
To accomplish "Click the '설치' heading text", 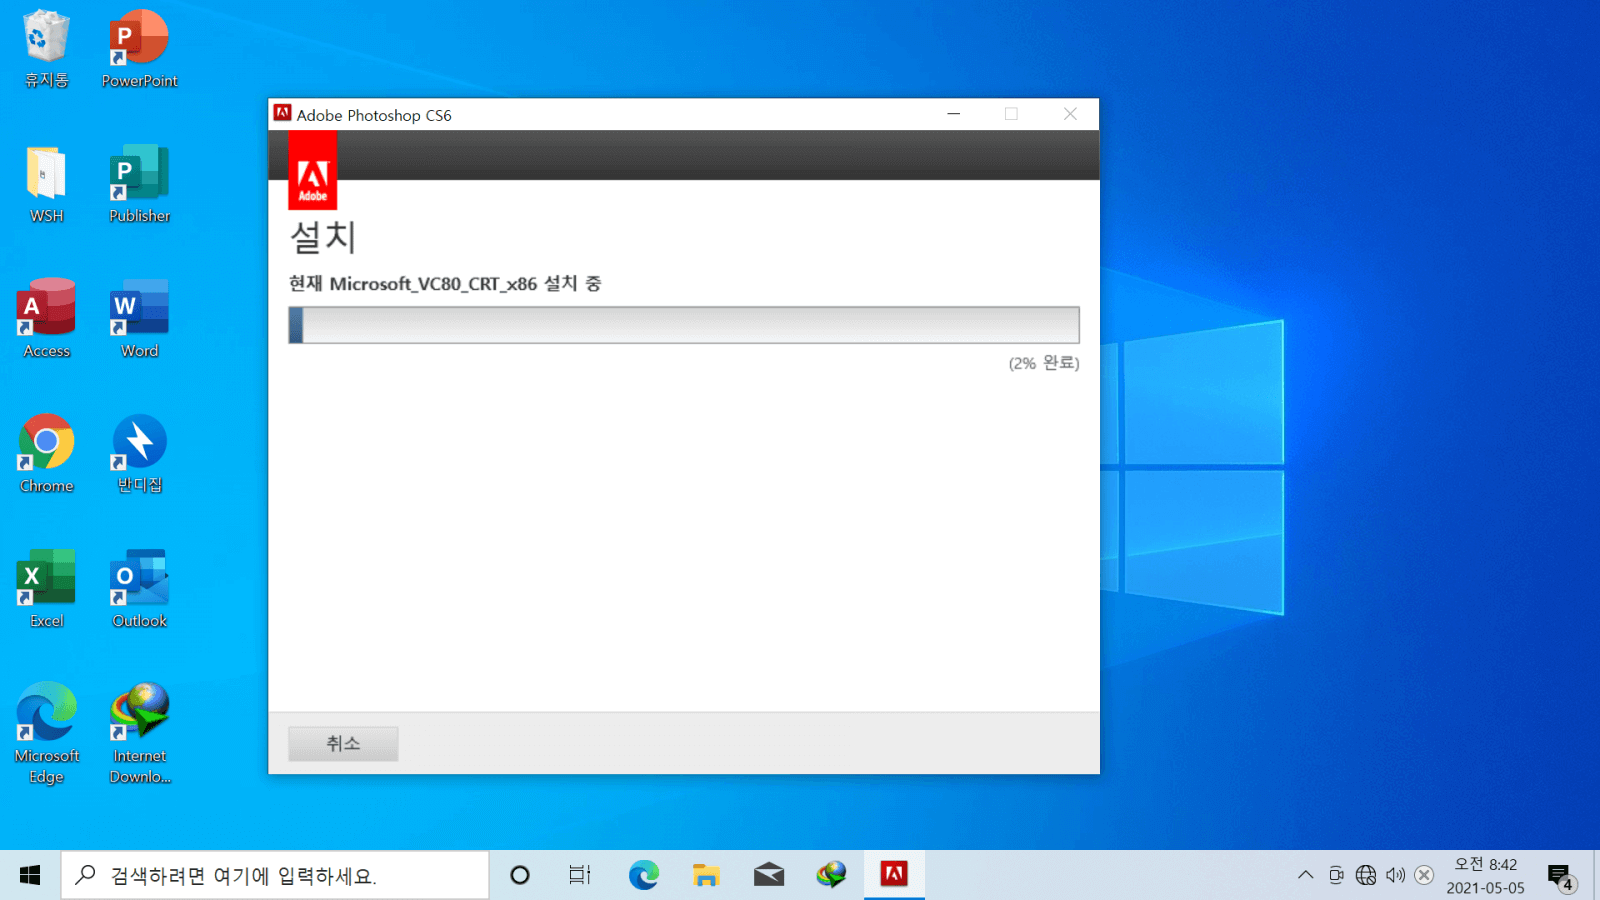I will click(x=322, y=237).
